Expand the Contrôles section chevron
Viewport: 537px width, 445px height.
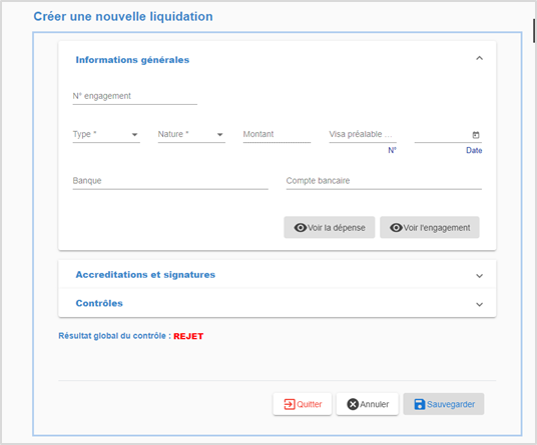(479, 305)
